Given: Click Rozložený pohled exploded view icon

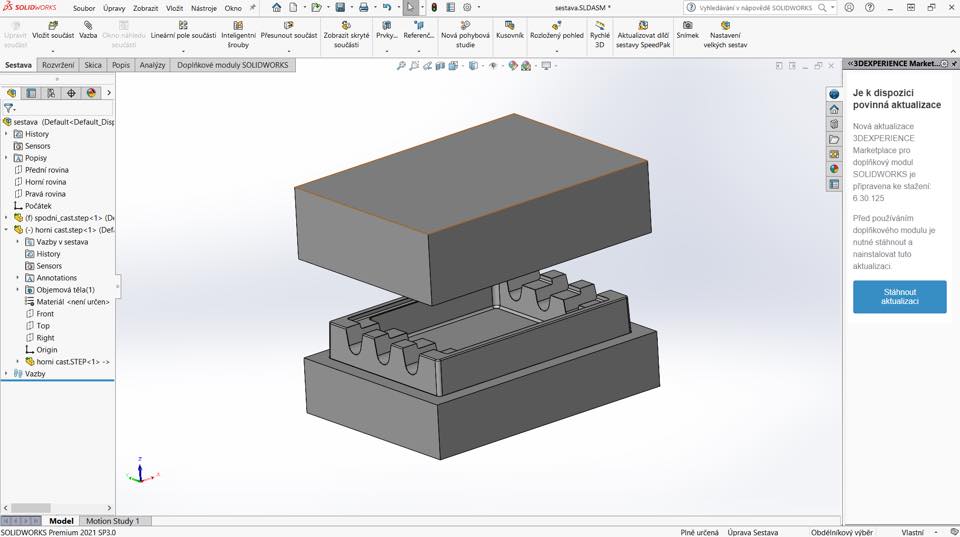Looking at the screenshot, I should [556, 25].
